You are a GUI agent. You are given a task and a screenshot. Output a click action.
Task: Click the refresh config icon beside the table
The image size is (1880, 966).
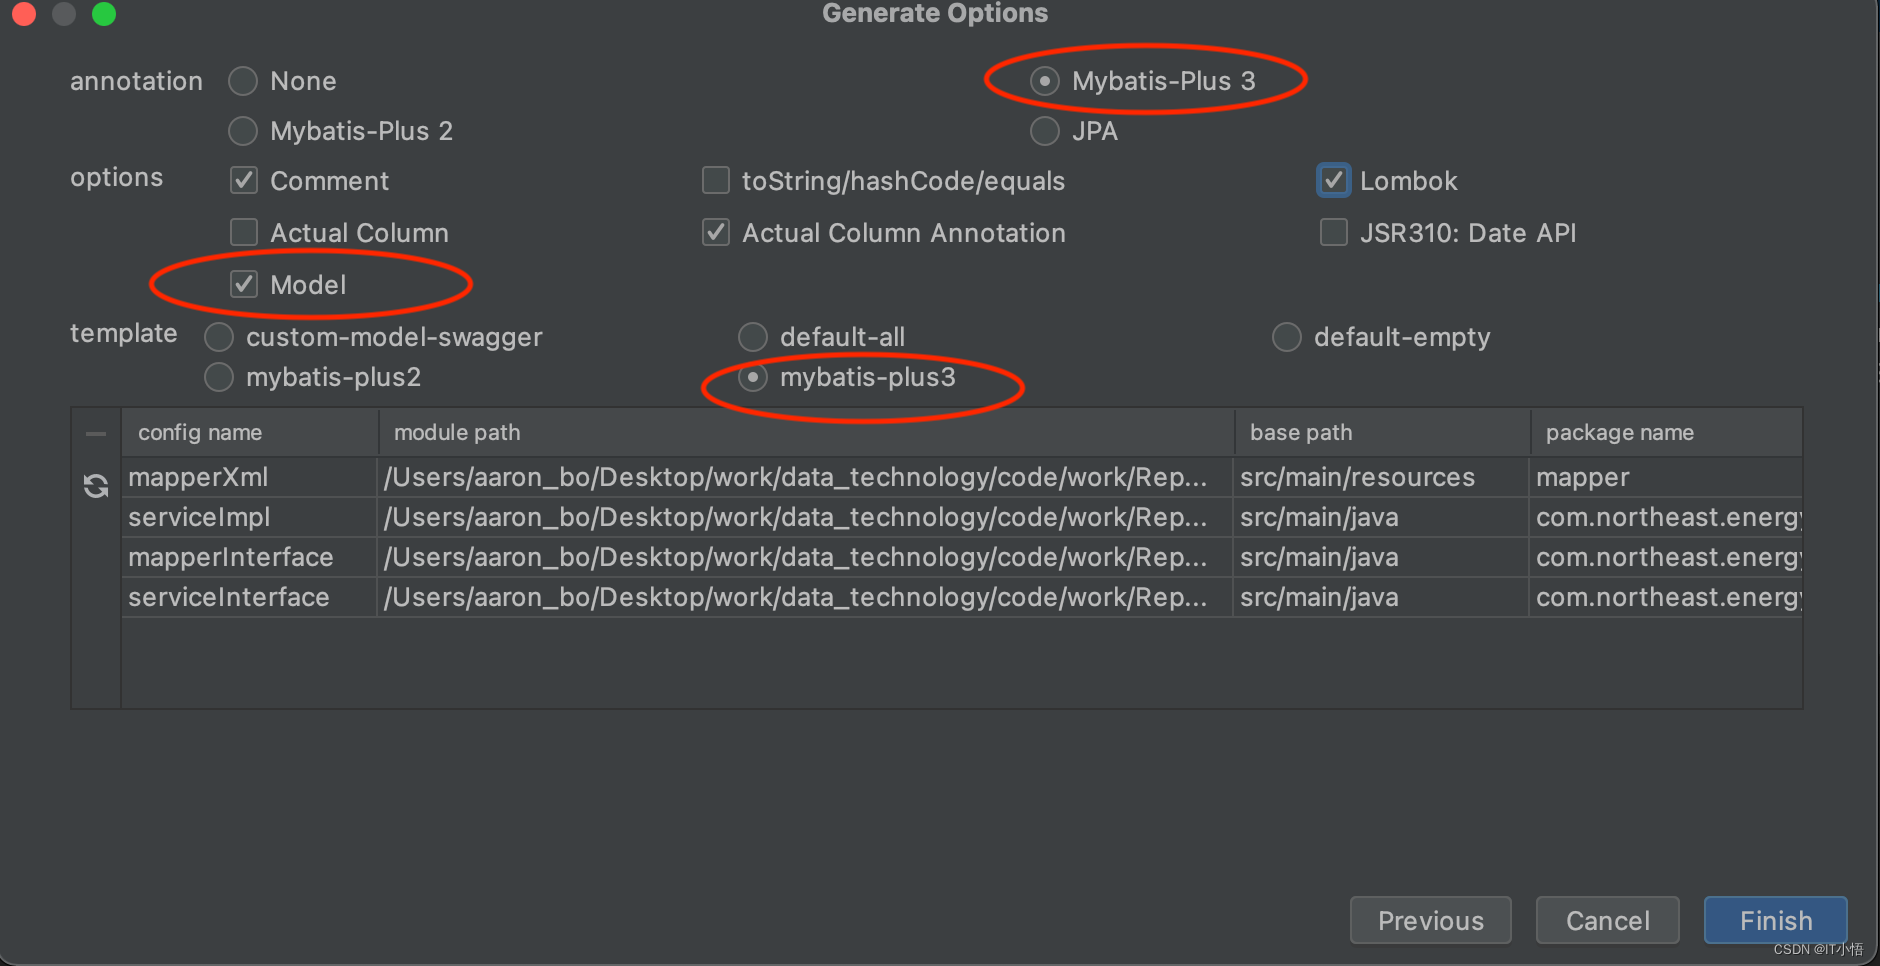click(x=96, y=486)
